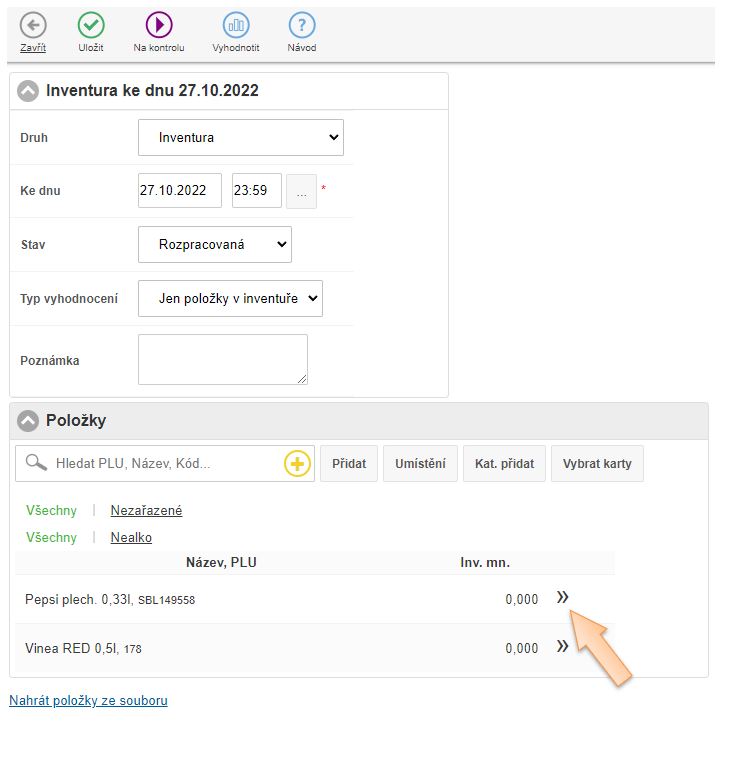
Task: Select the Nealko category filter
Action: click(x=131, y=538)
